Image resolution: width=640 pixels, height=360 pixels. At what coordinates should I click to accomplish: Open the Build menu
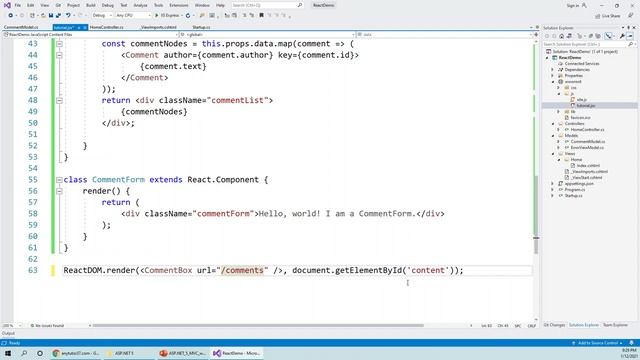(x=91, y=5)
